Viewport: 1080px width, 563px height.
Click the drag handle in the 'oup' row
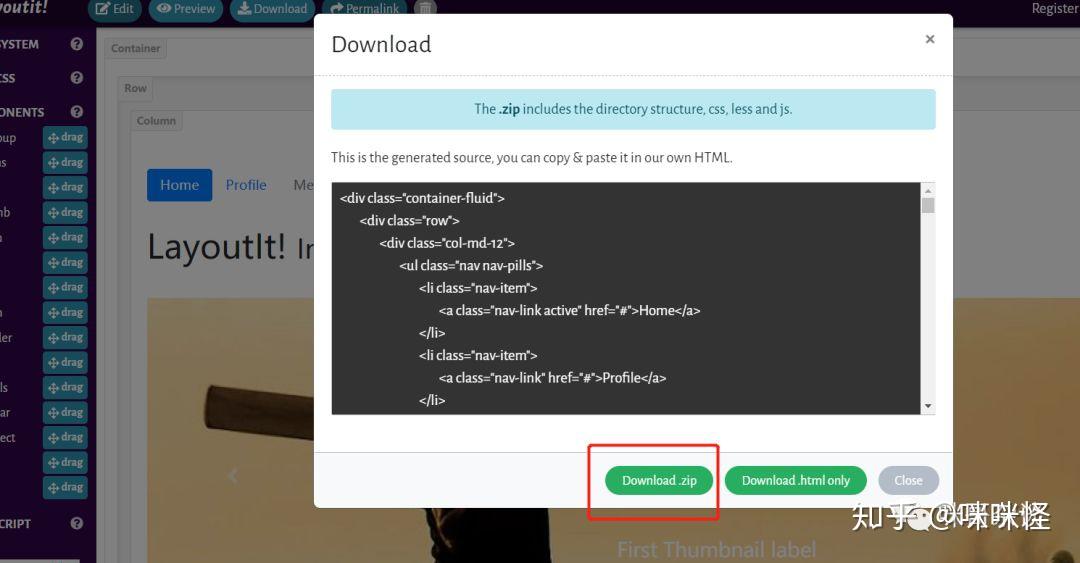pos(65,137)
